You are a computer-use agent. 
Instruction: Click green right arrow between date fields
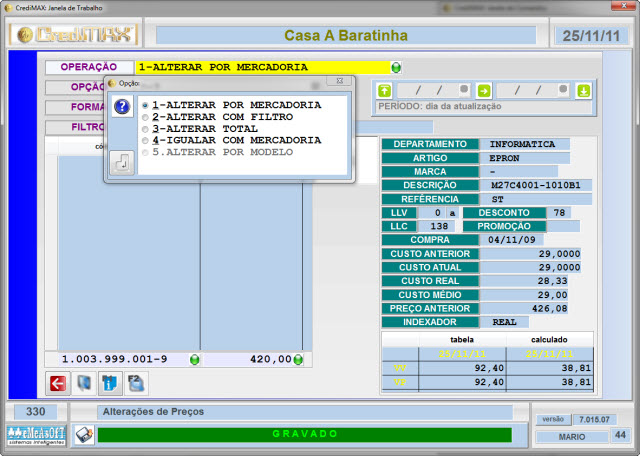coord(484,90)
